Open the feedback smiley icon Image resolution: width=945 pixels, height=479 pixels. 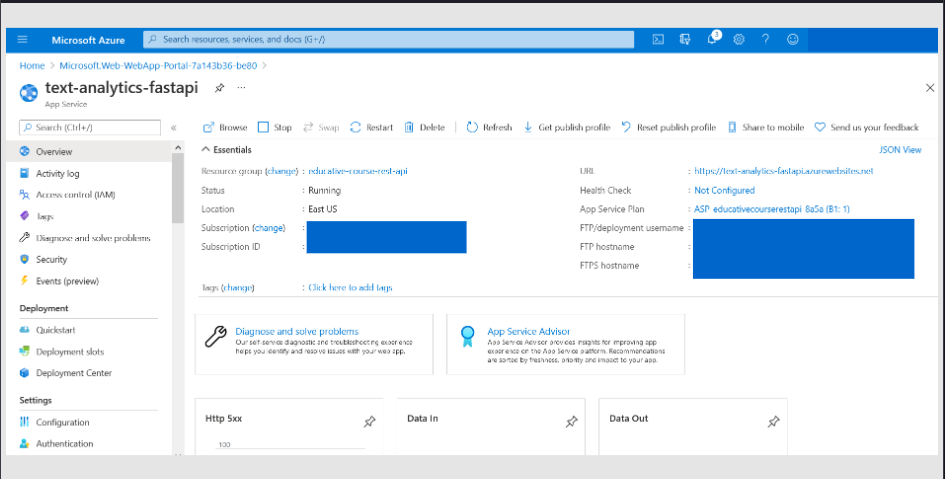tap(793, 40)
